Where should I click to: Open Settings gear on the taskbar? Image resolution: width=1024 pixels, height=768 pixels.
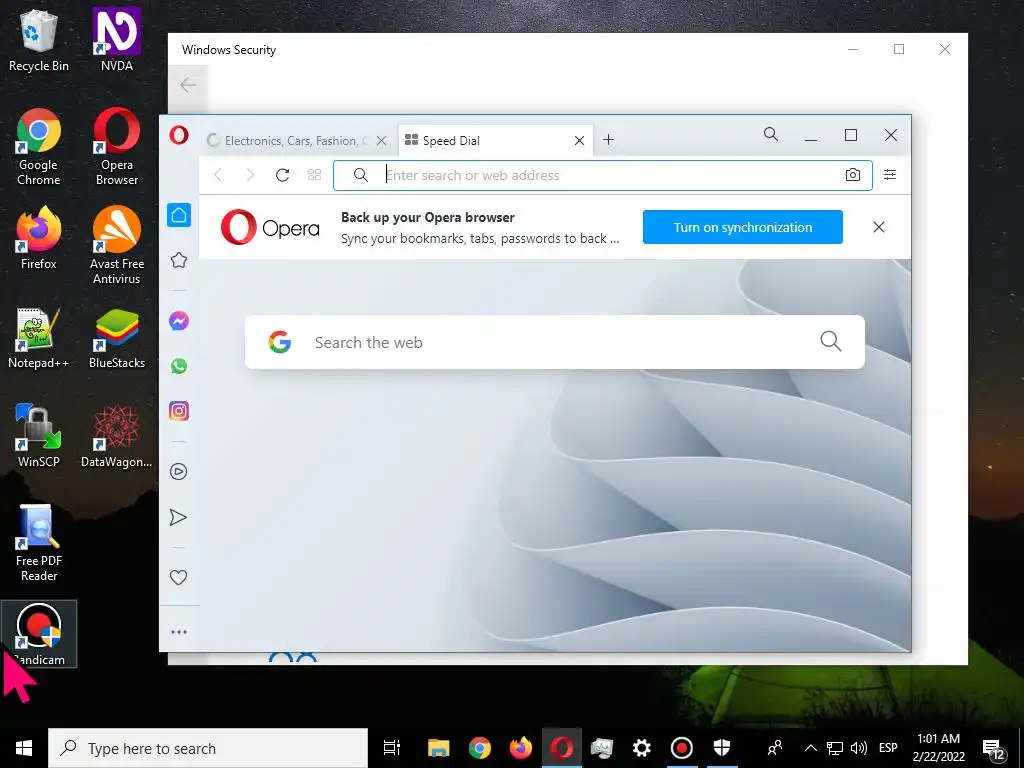pyautogui.click(x=641, y=748)
